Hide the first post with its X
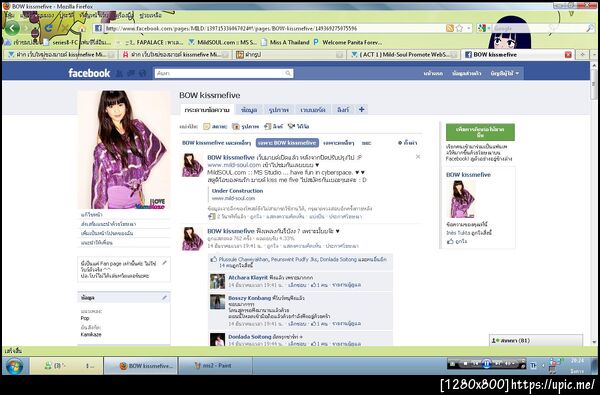The height and width of the screenshot is (395, 600). [418, 157]
